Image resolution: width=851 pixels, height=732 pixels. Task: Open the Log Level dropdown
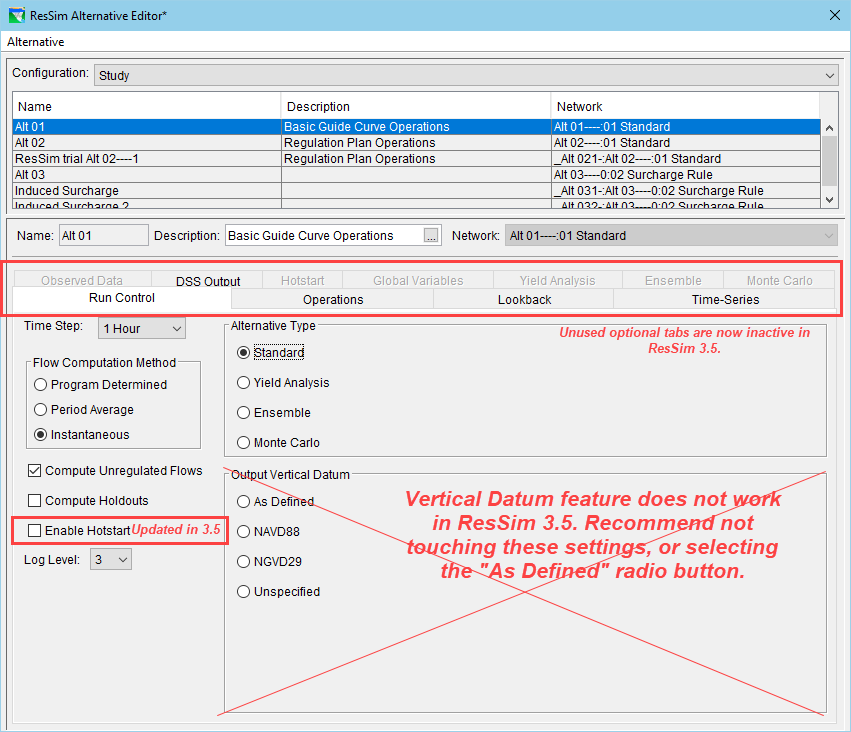(111, 559)
